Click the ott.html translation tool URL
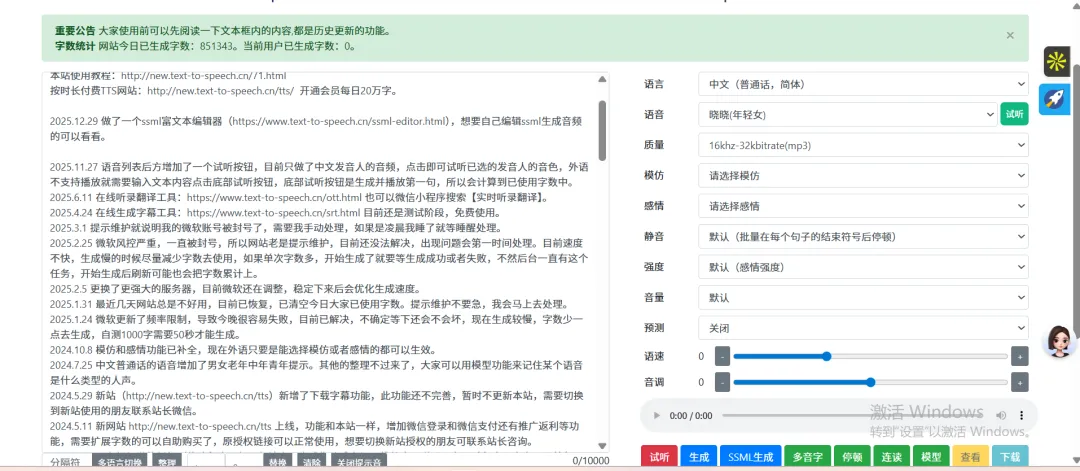Image resolution: width=1080 pixels, height=471 pixels. pos(274,197)
